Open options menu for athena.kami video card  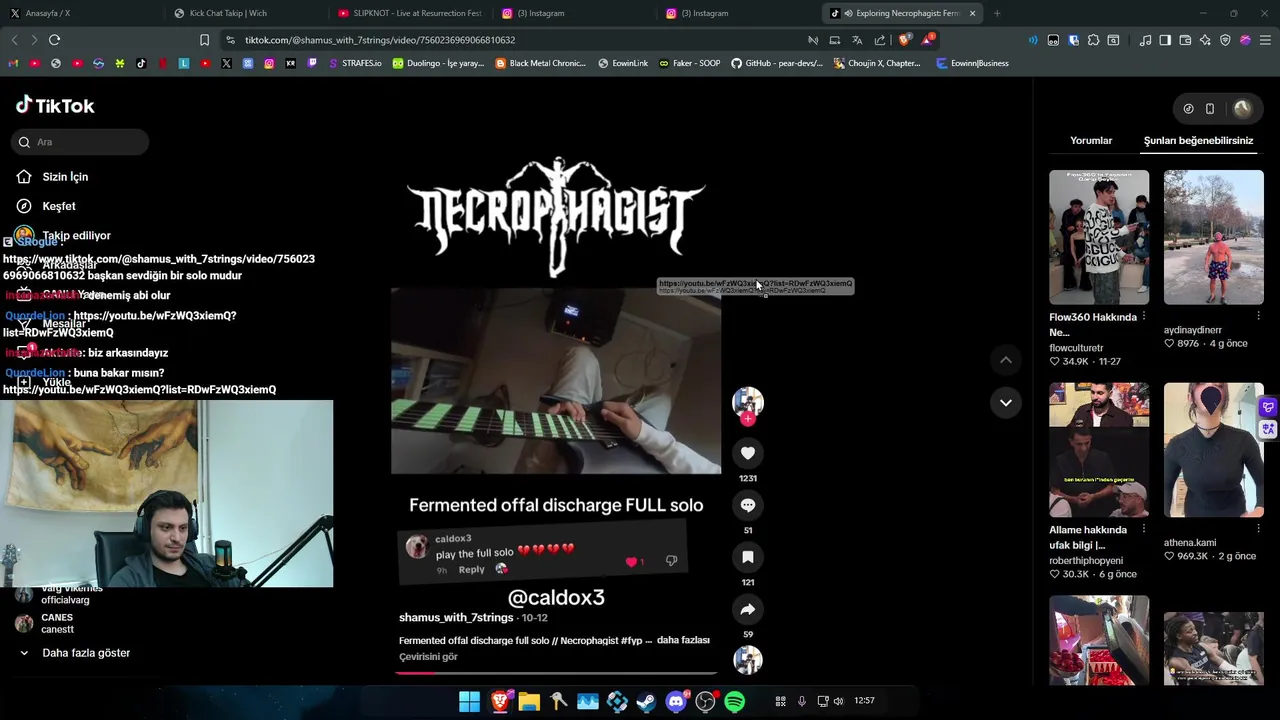pyautogui.click(x=1258, y=530)
